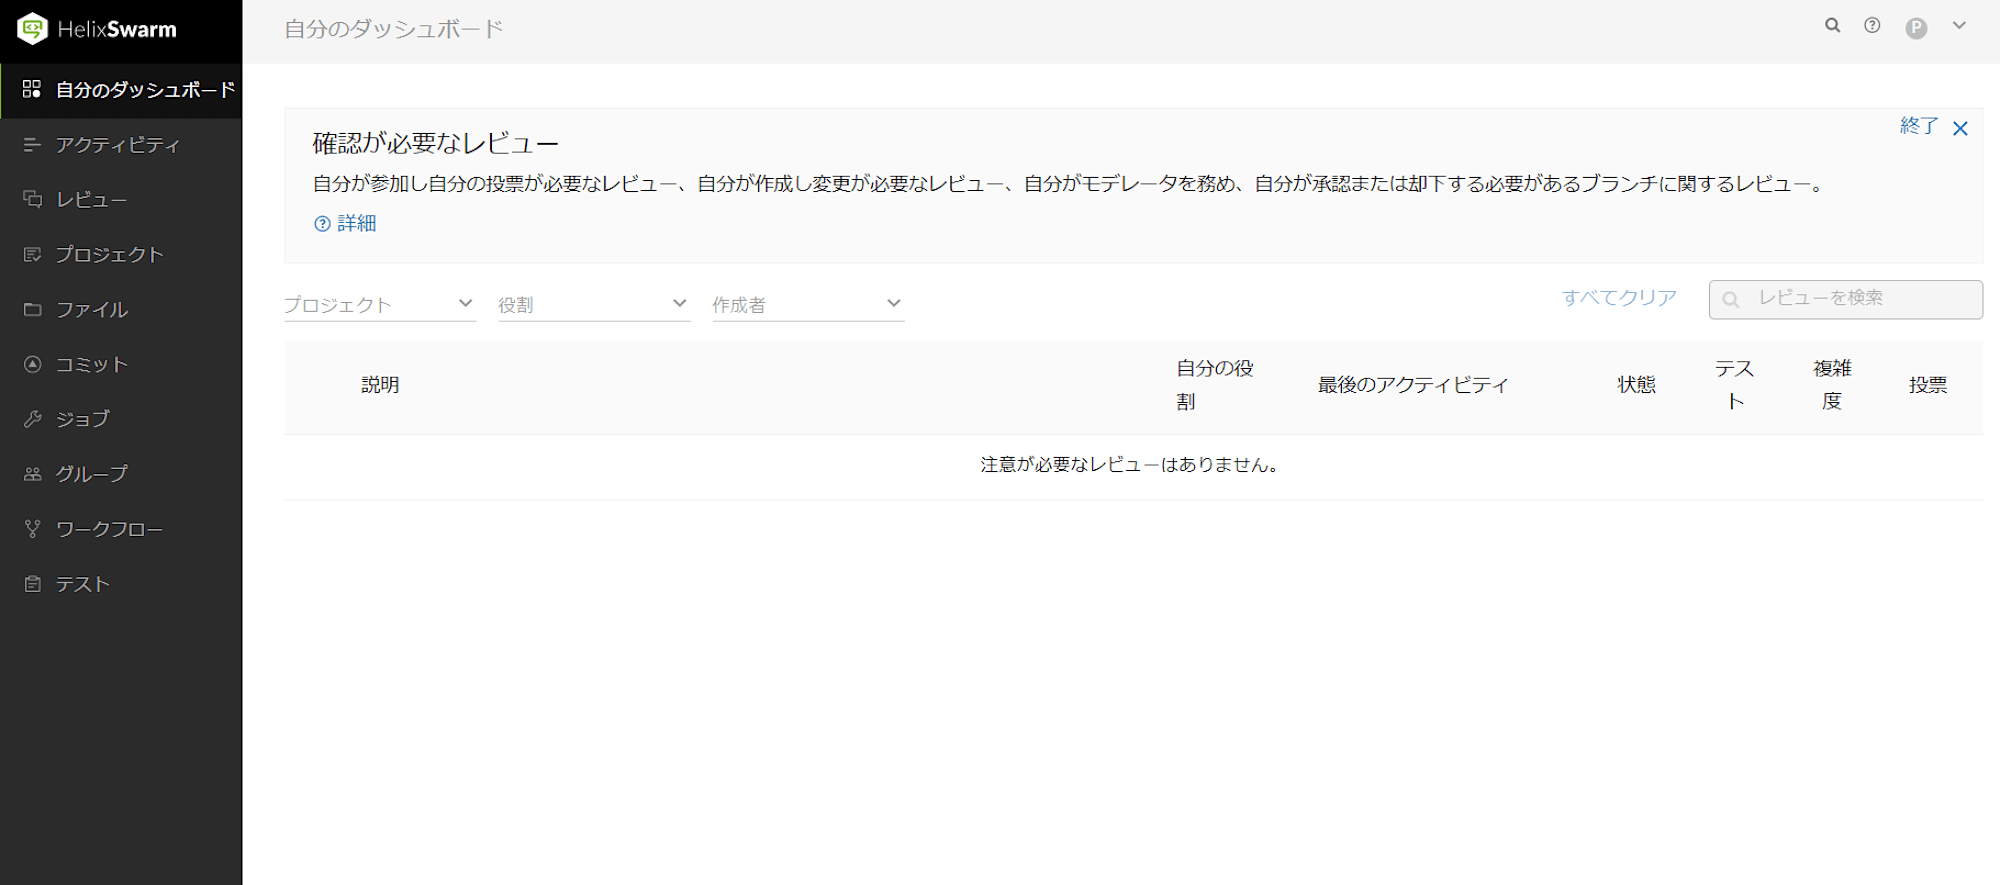Go to プロジェクト page
This screenshot has height=885, width=2000.
tap(121, 254)
